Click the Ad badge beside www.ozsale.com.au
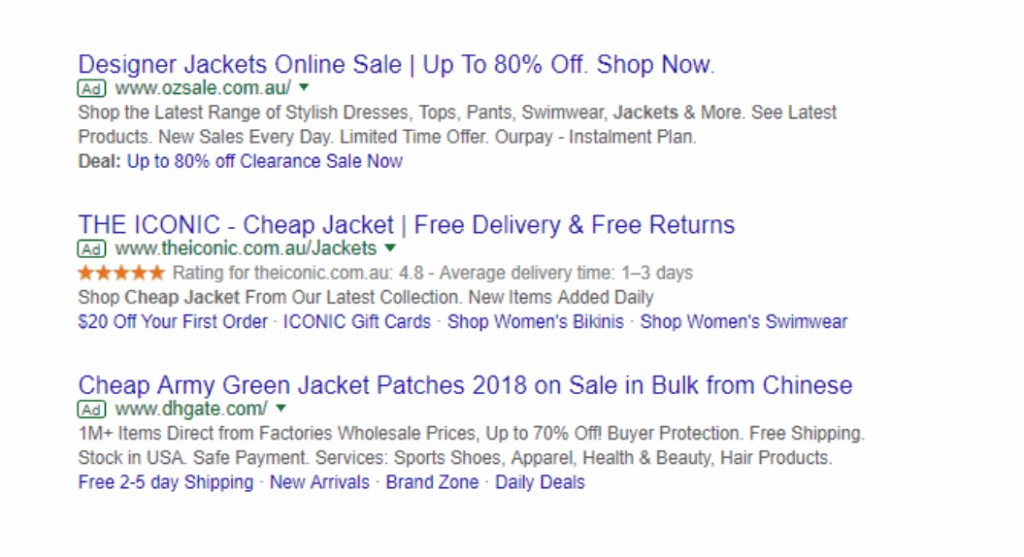1024x557 pixels. pos(91,88)
